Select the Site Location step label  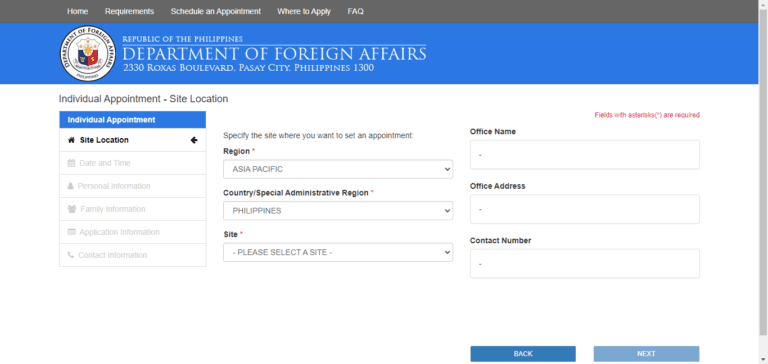[104, 140]
